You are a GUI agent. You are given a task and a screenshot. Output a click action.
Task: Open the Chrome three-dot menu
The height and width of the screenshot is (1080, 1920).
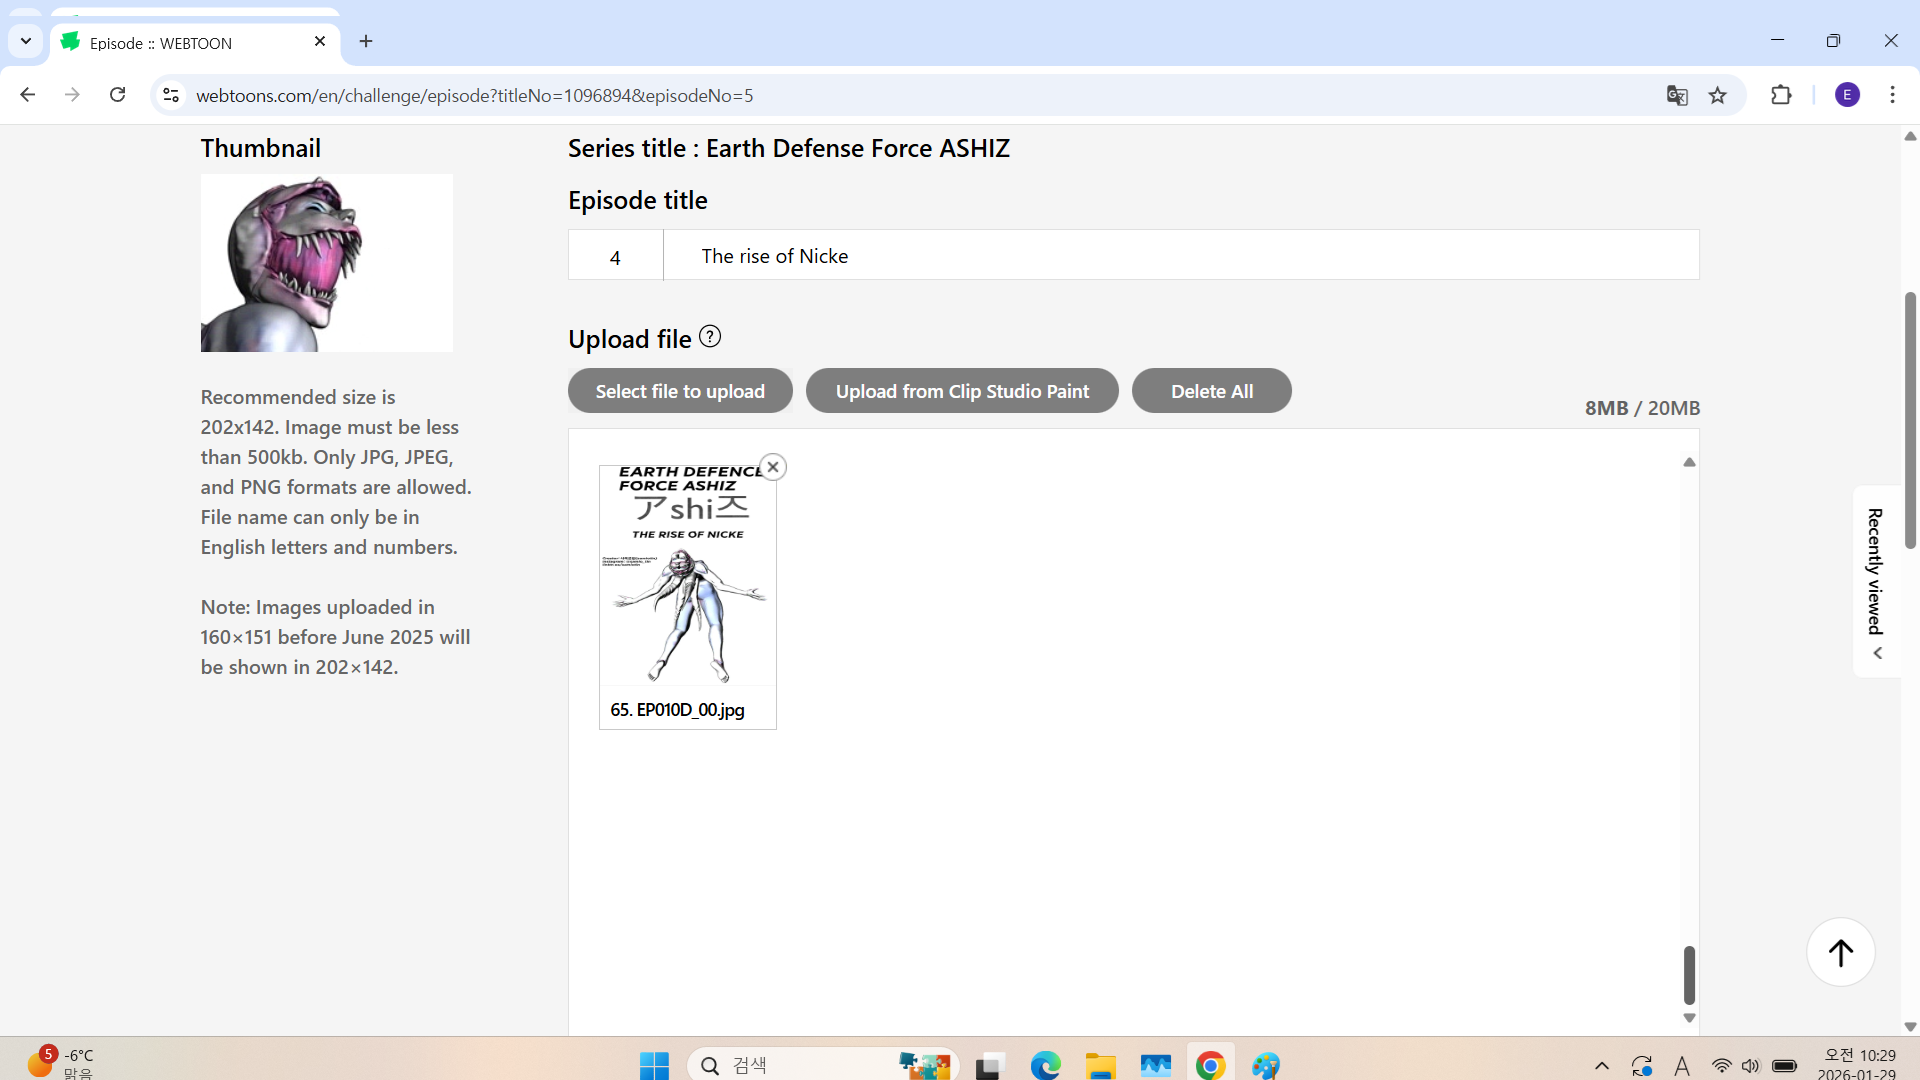pos(1892,95)
